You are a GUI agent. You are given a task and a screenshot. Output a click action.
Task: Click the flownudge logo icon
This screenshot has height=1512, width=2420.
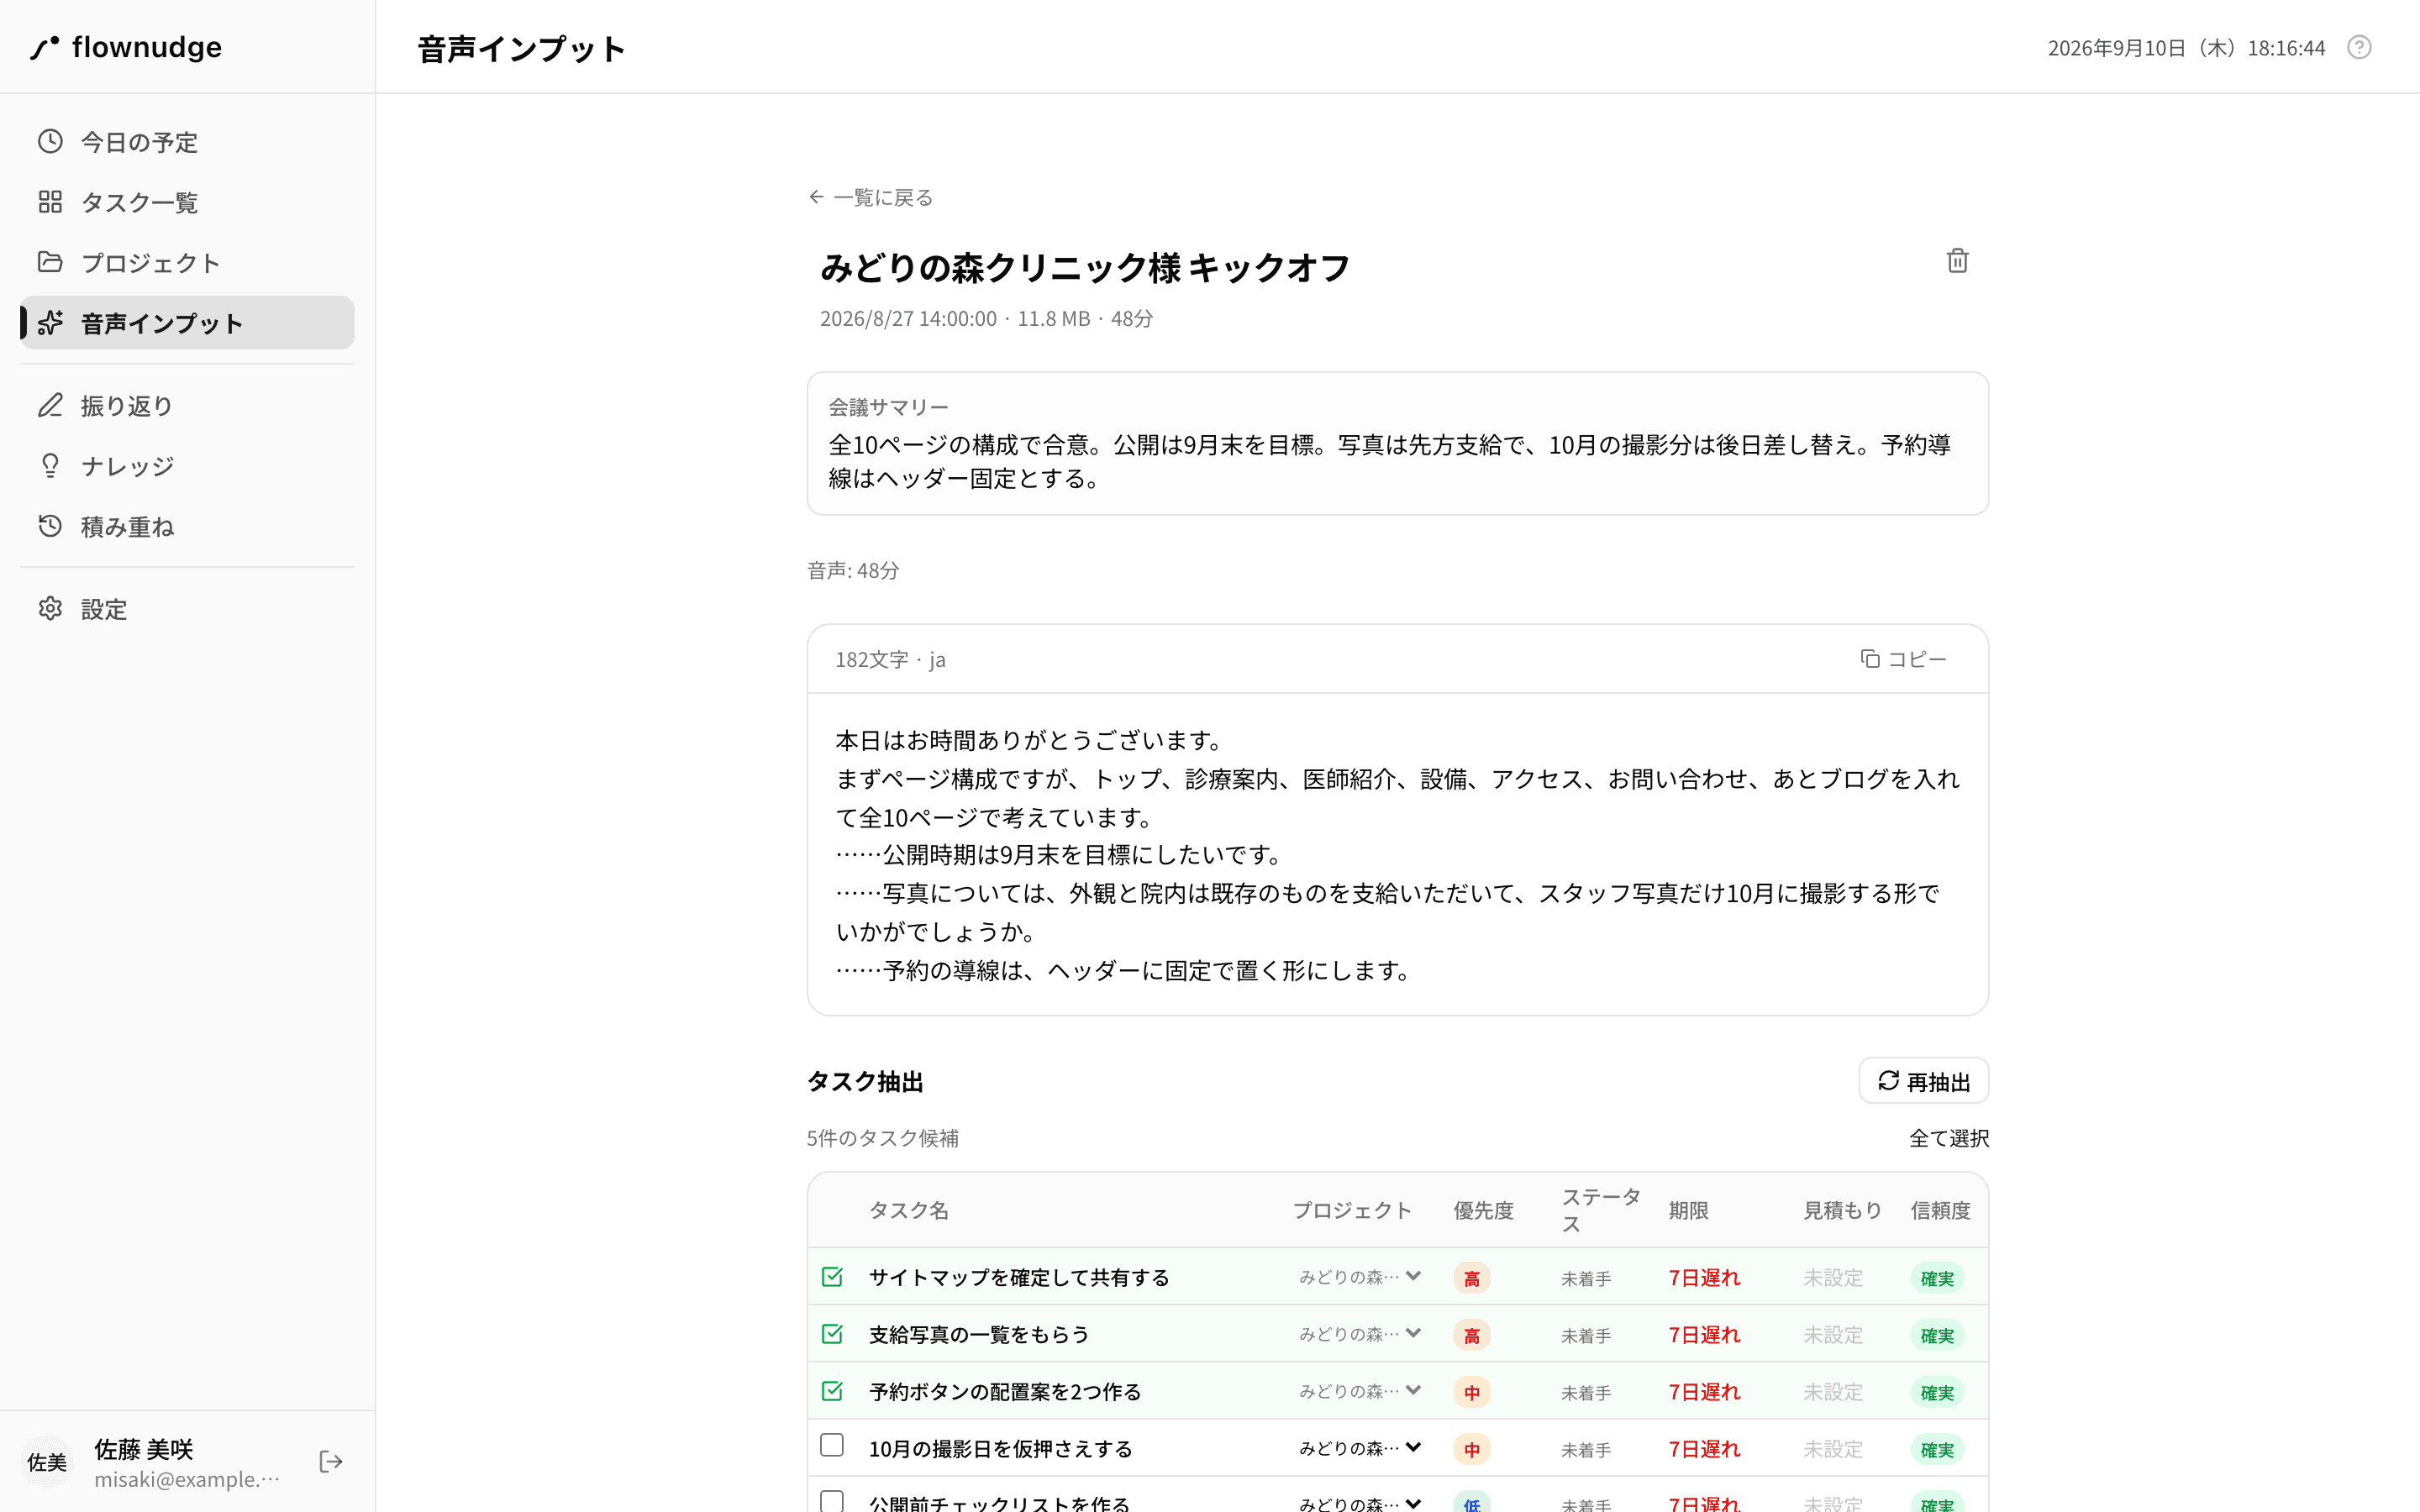(44, 47)
